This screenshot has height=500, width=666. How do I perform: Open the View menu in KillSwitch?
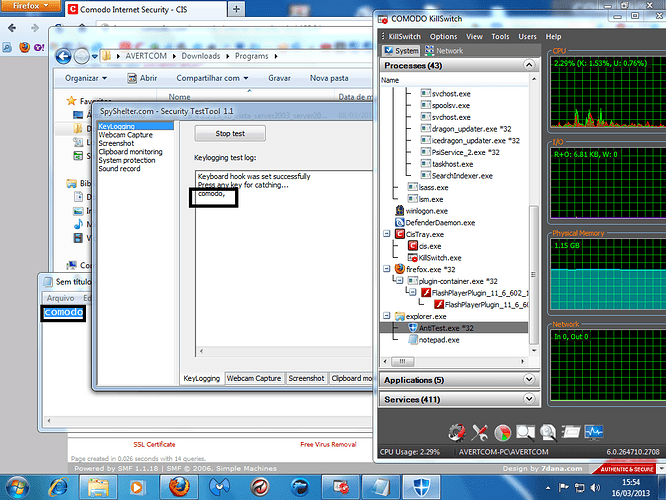(x=474, y=37)
